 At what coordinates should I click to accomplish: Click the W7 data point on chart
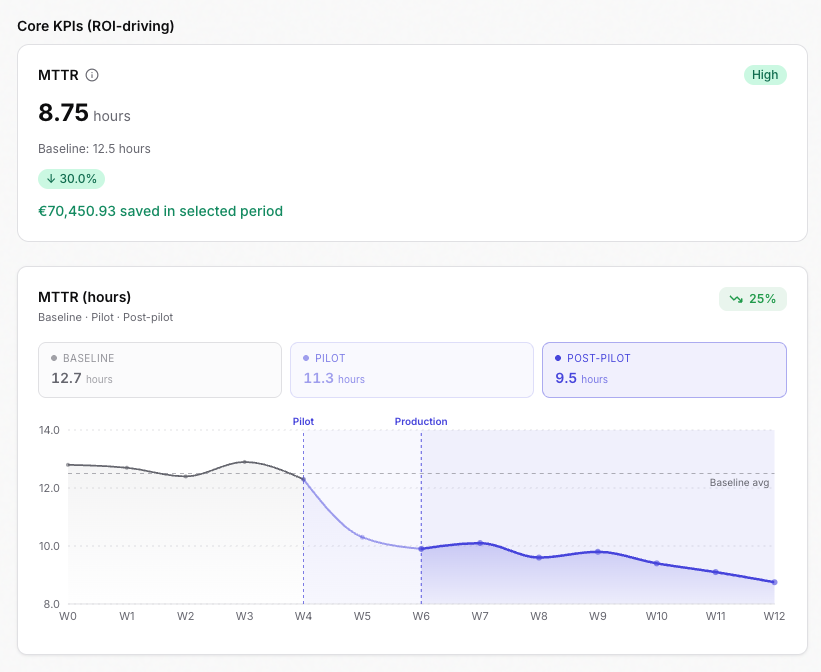pyautogui.click(x=480, y=543)
